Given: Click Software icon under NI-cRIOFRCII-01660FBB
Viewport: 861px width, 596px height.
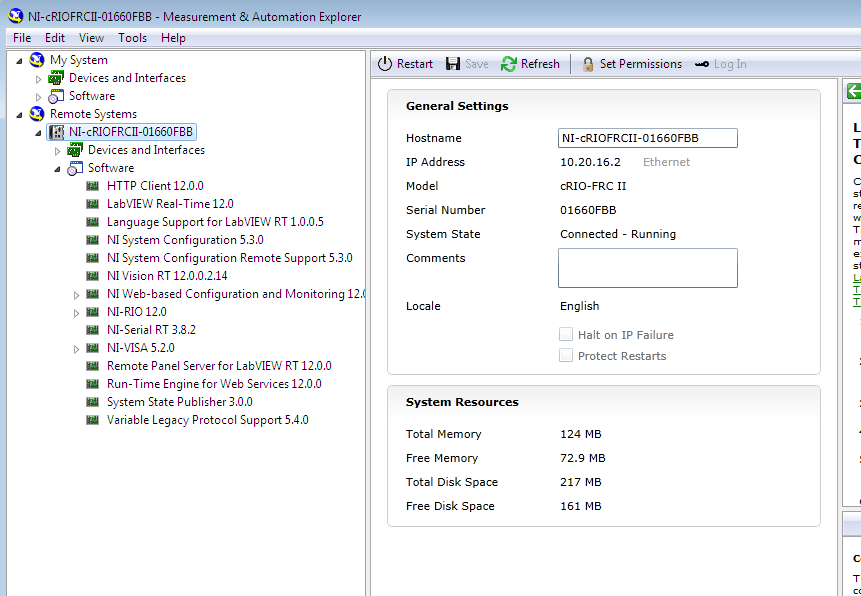Looking at the screenshot, I should pos(75,168).
